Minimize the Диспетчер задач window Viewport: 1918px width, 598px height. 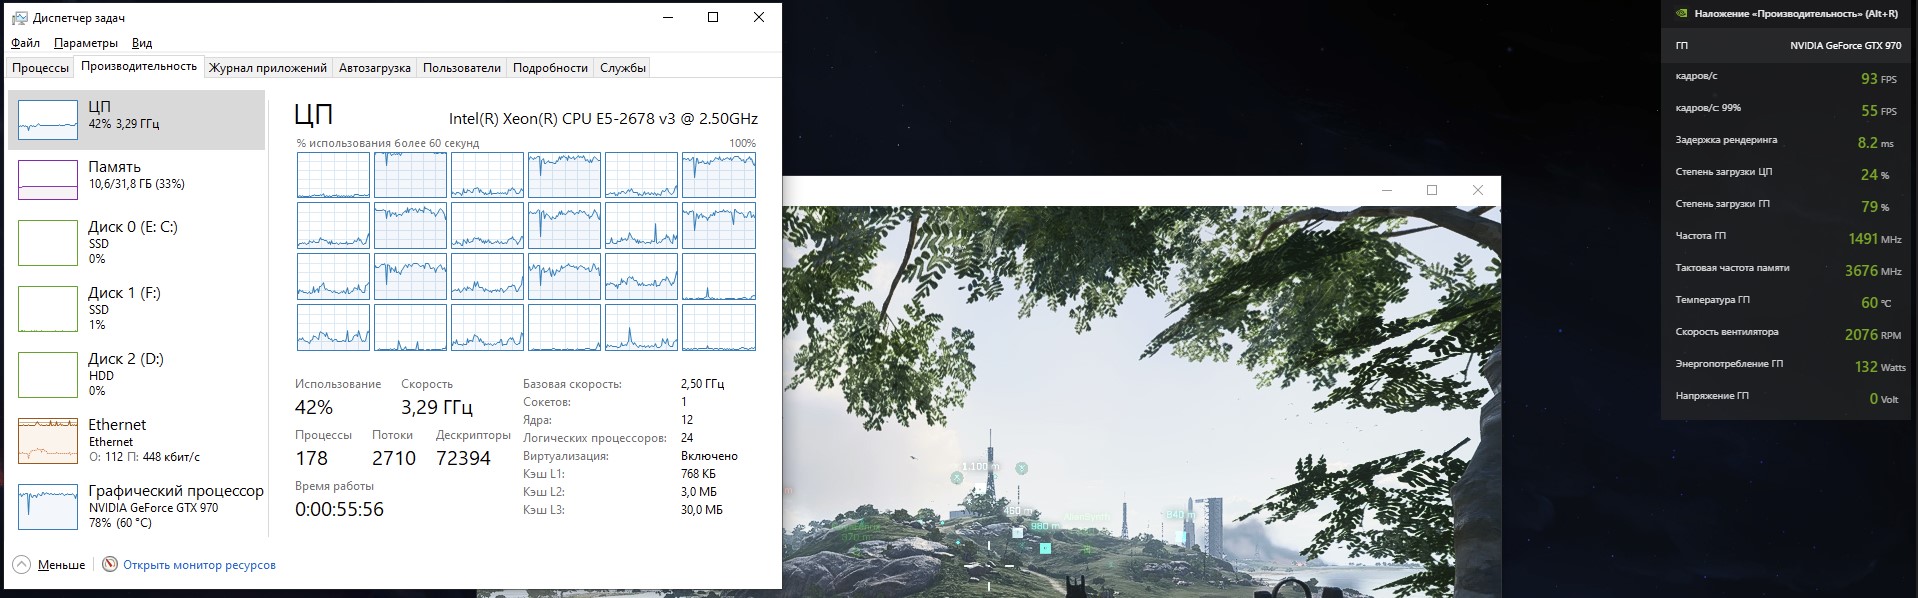click(667, 17)
